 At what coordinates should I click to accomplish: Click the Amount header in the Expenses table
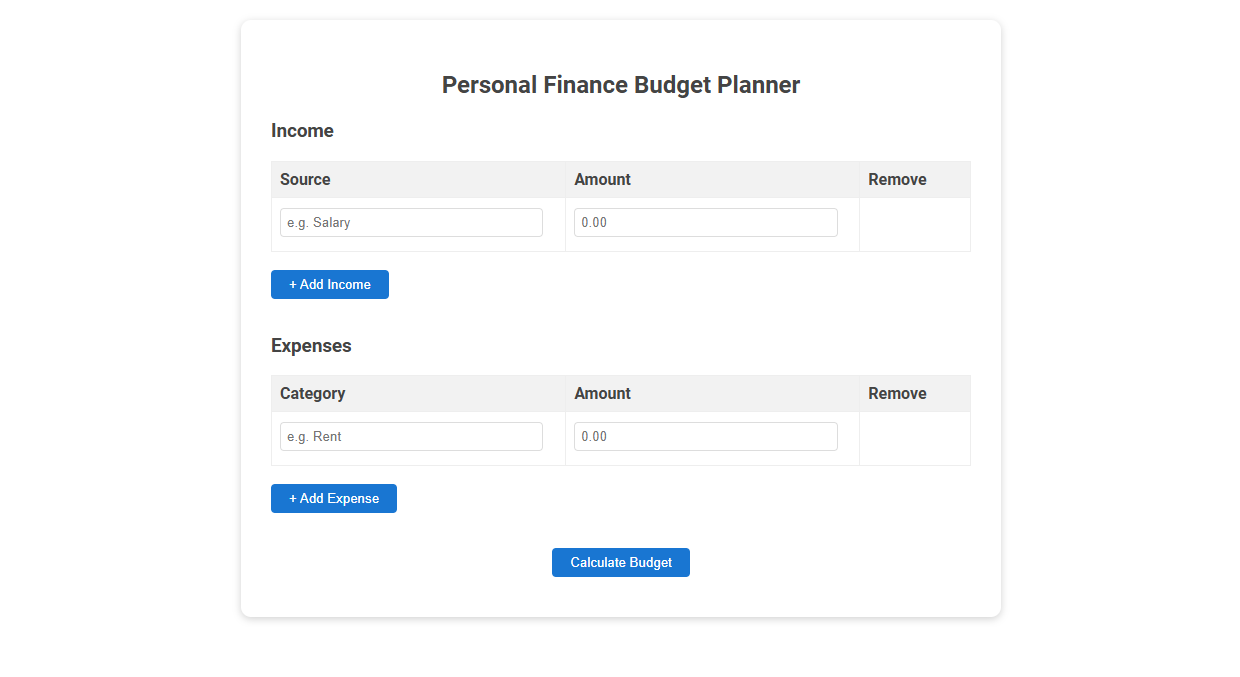602,393
